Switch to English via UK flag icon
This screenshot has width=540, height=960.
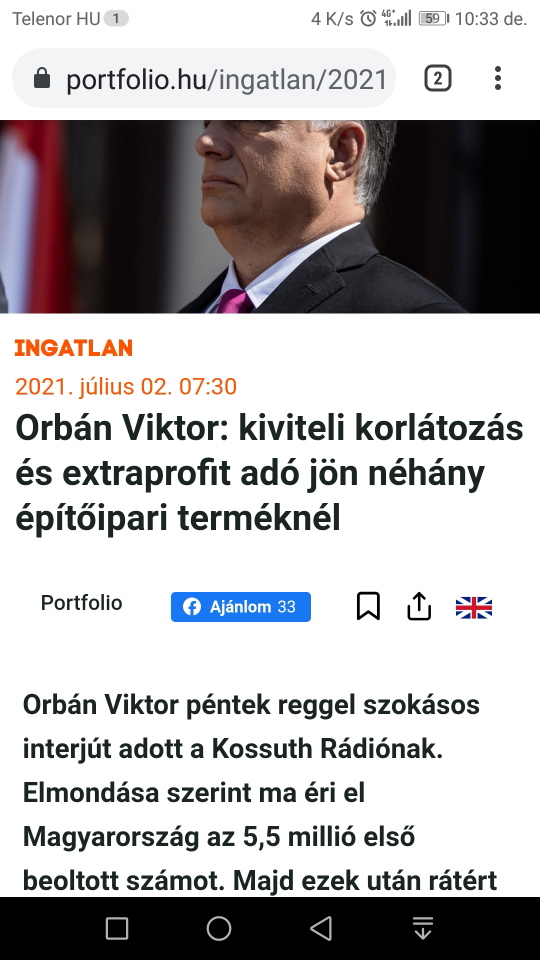coord(474,607)
